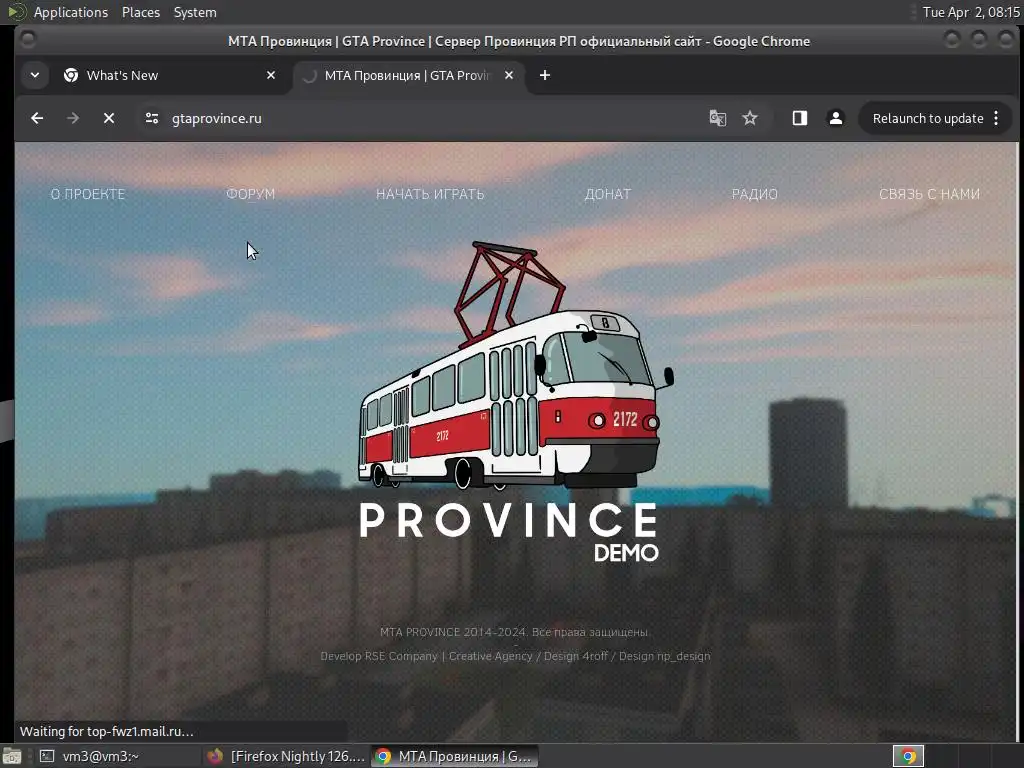Open the Places menu

(x=140, y=12)
